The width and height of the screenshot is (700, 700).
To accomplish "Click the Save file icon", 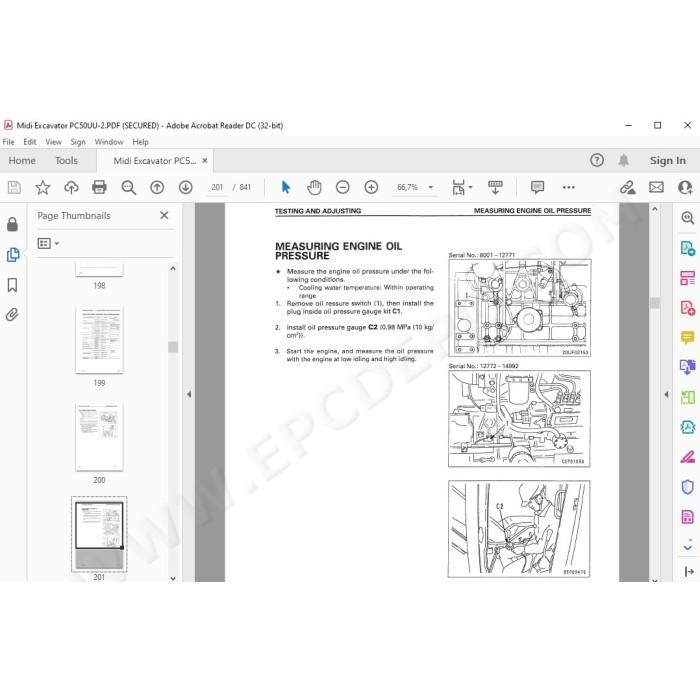I will [x=14, y=188].
